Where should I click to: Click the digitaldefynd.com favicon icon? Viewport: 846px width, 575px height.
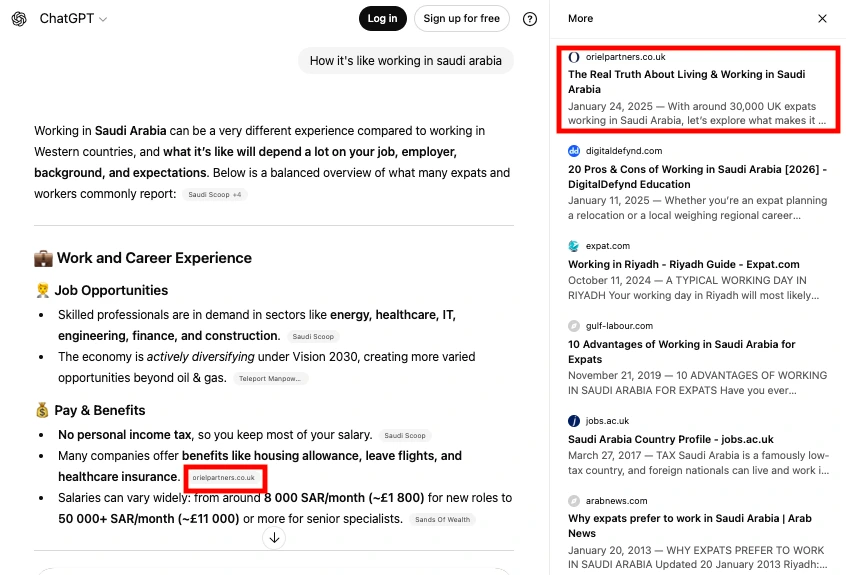(x=574, y=151)
